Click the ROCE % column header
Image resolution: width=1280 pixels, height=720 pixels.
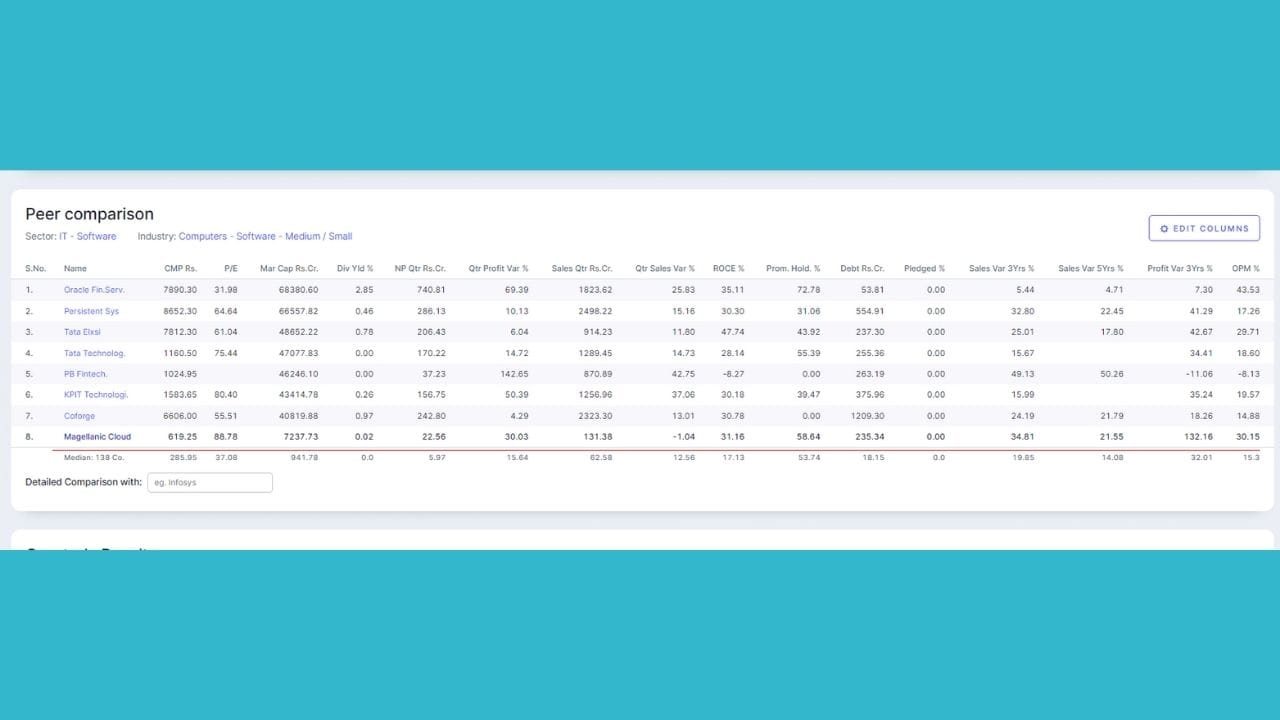coord(728,269)
